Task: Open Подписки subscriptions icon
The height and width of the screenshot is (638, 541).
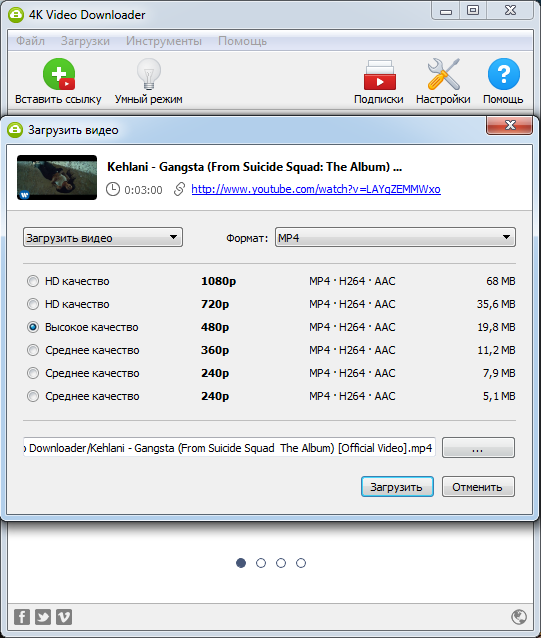Action: (x=379, y=75)
